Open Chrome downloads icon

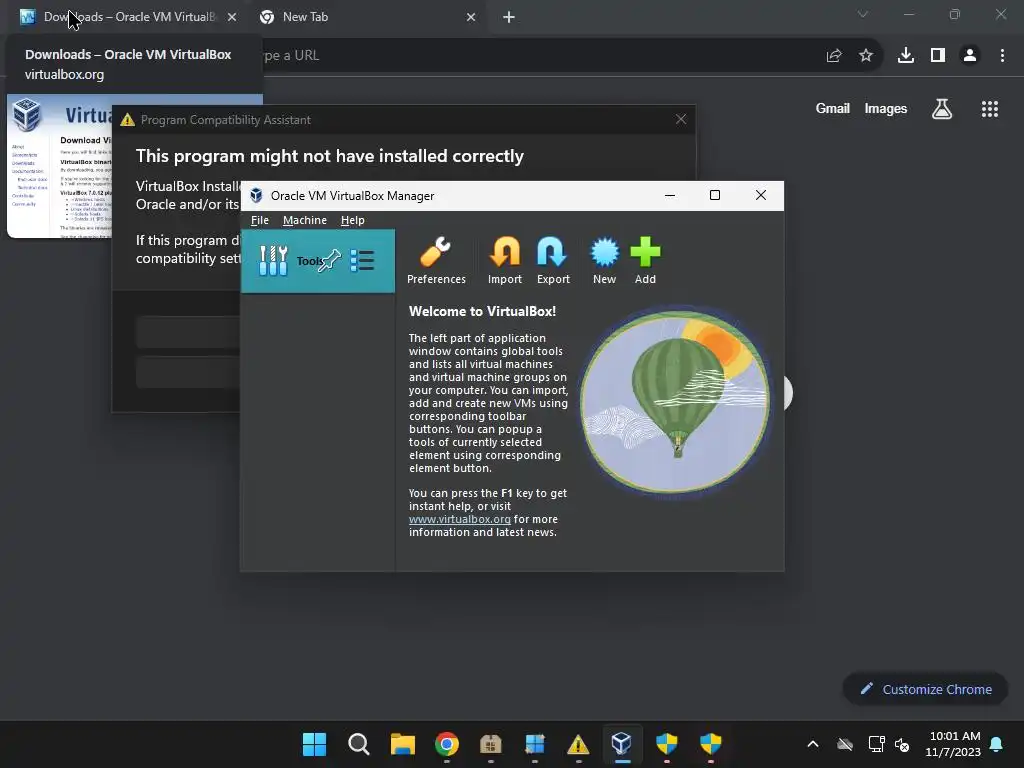[906, 56]
